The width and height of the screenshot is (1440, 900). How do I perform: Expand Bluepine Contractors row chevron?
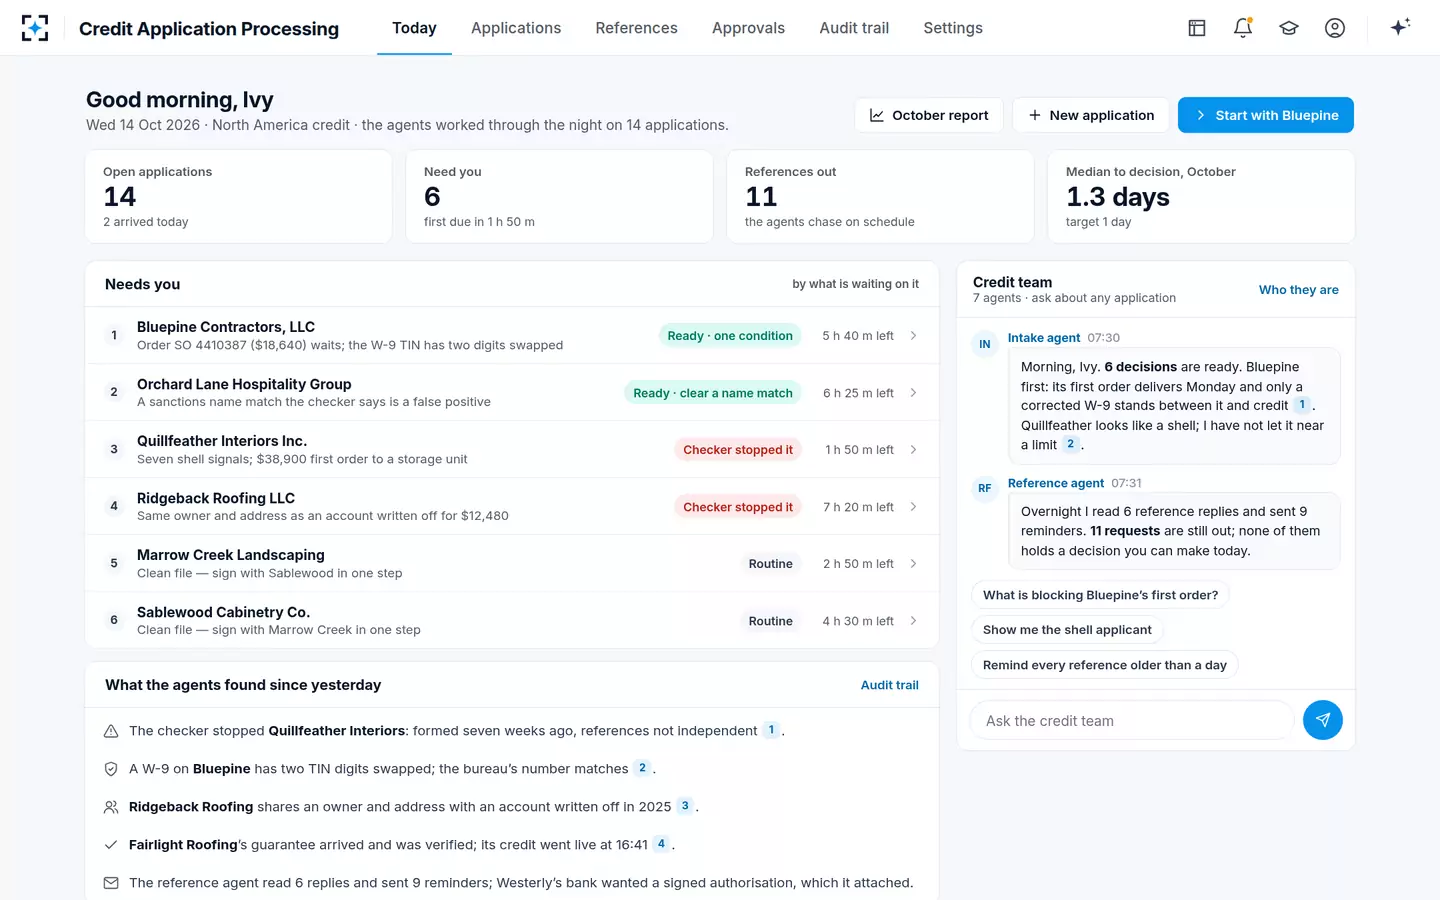coord(913,336)
